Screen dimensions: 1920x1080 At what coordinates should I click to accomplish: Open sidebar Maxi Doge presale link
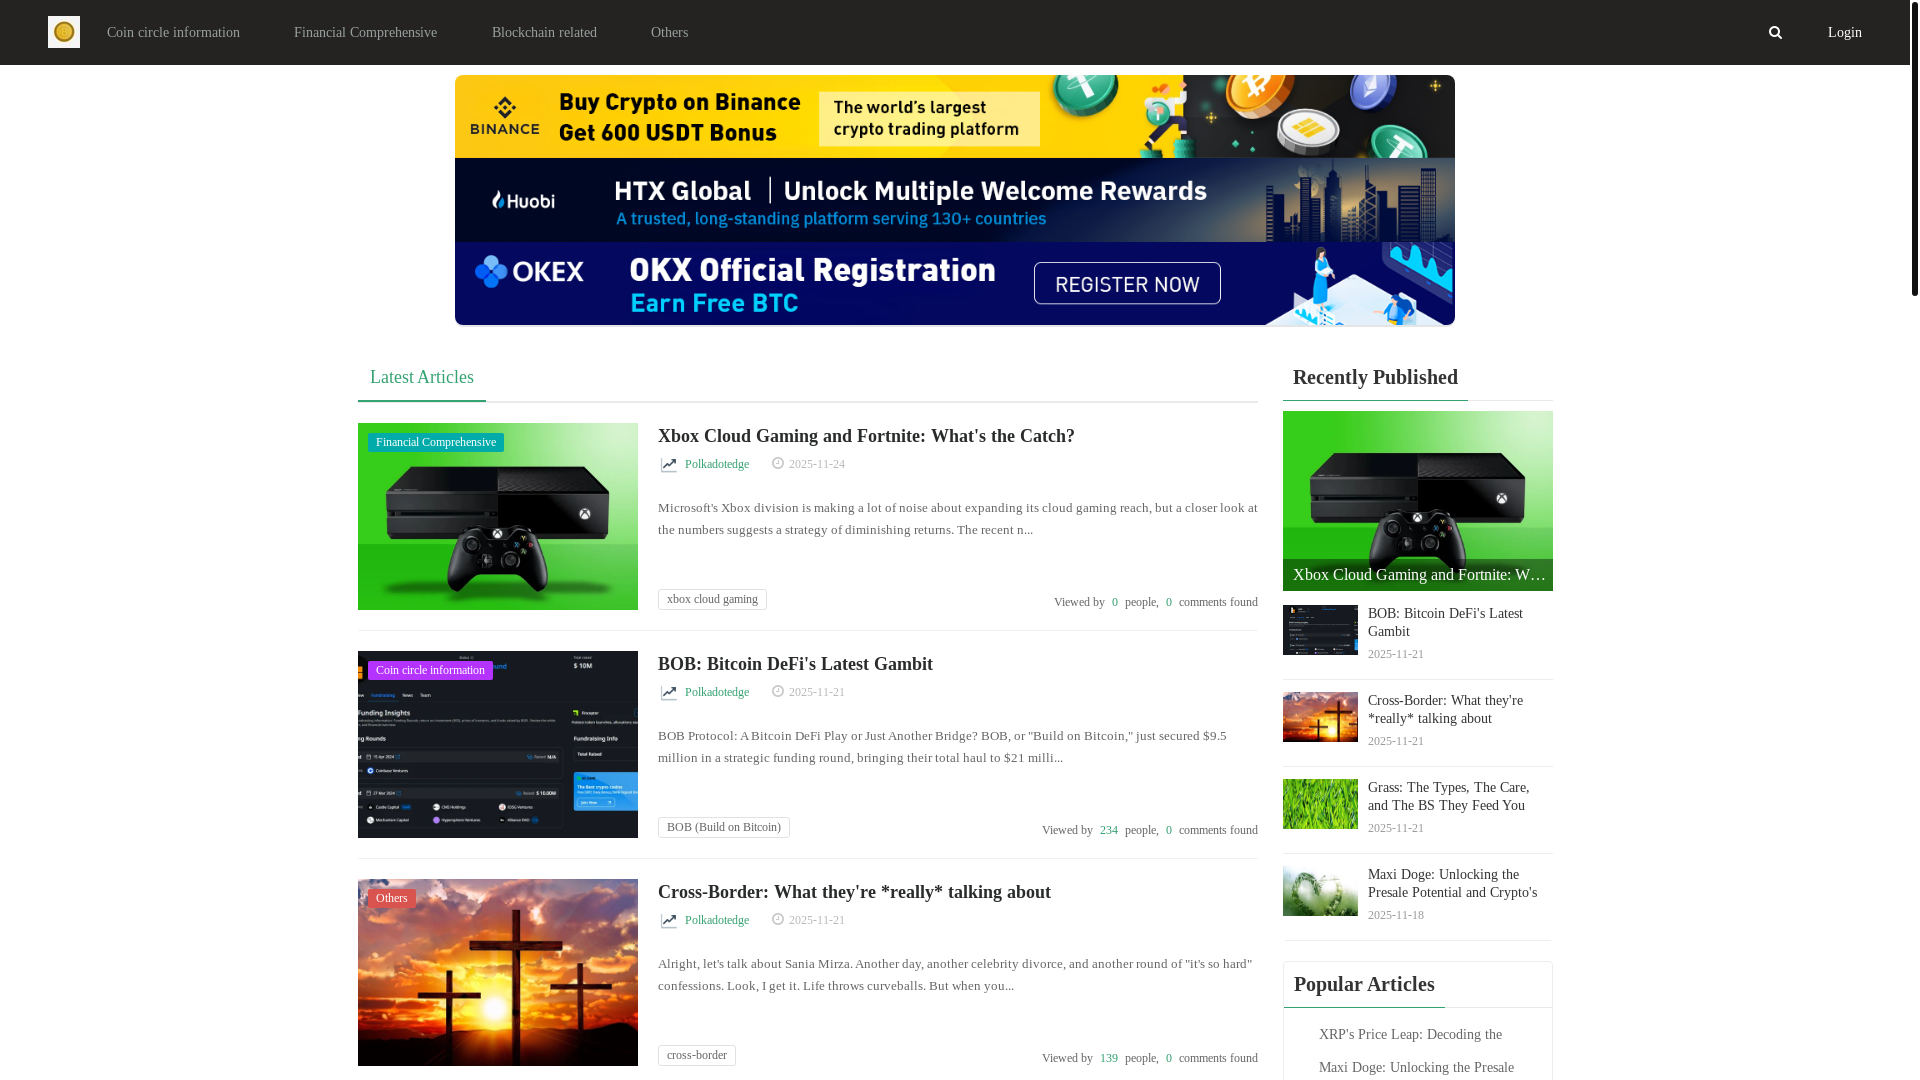1452,883
